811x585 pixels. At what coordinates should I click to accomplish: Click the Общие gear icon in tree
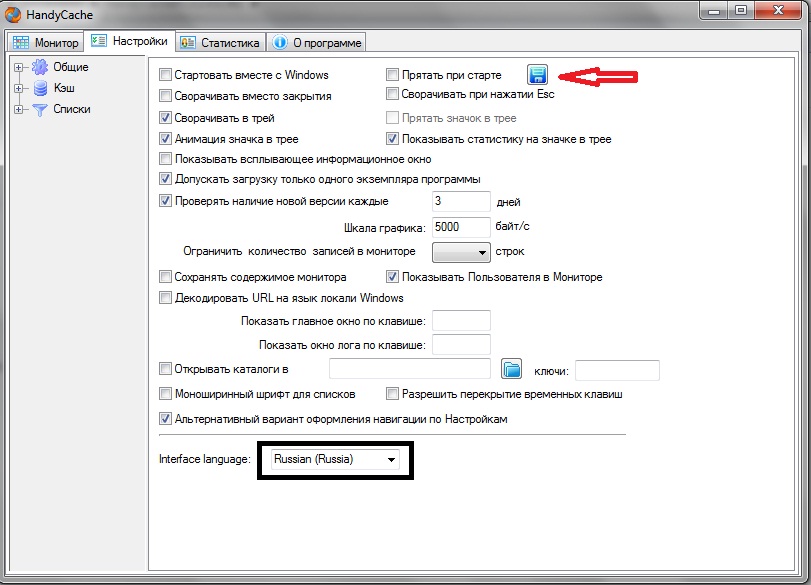click(40, 67)
